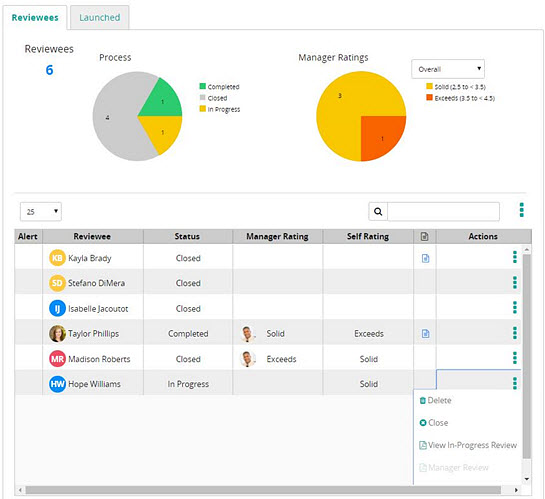Click Madison Roberts reviewee name
The width and height of the screenshot is (545, 499).
click(99, 359)
